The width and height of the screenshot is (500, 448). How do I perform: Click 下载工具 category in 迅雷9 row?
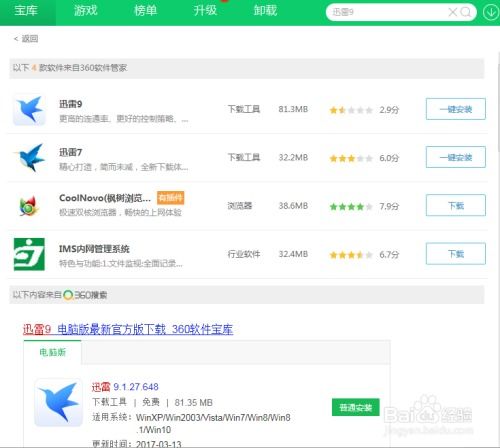[244, 109]
